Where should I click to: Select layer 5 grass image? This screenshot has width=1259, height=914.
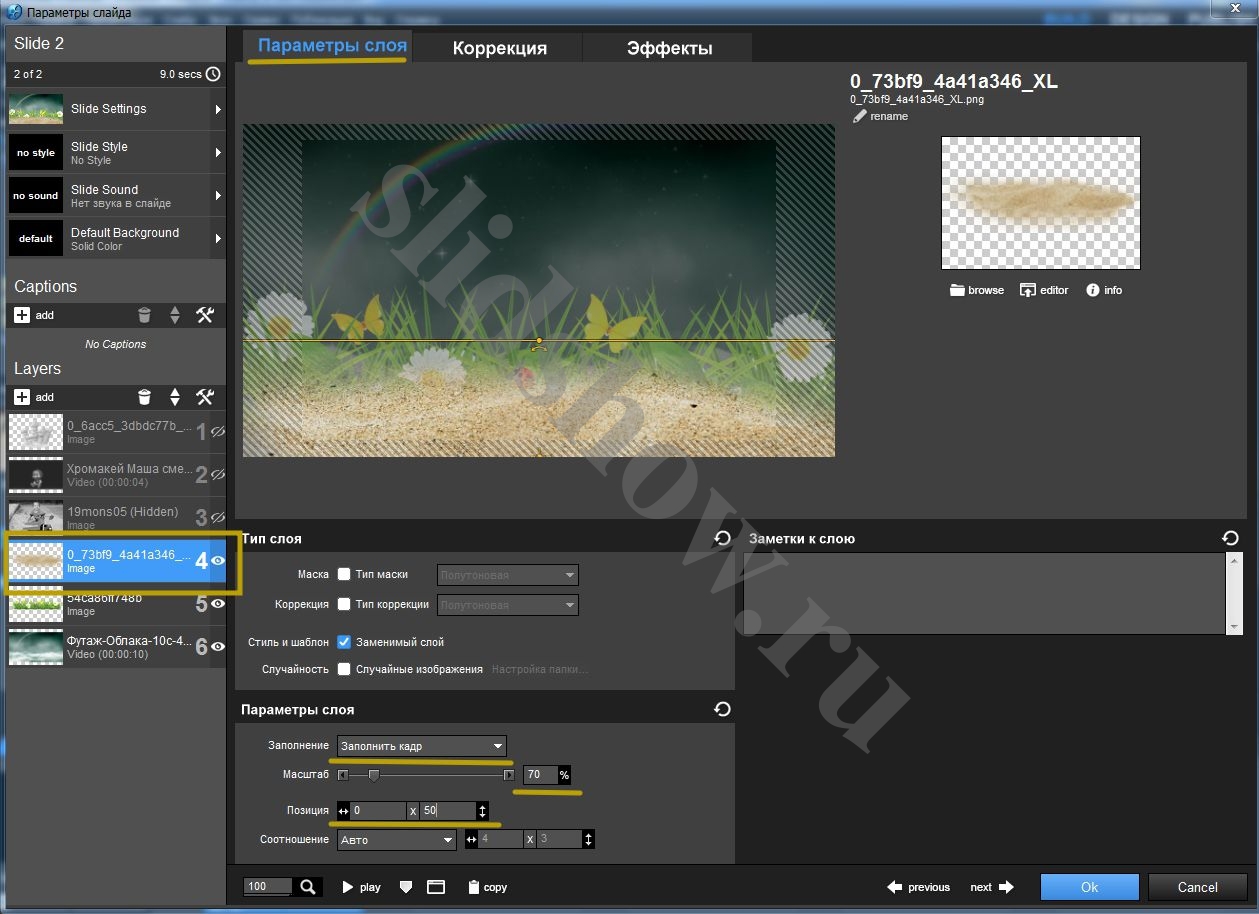tap(116, 604)
